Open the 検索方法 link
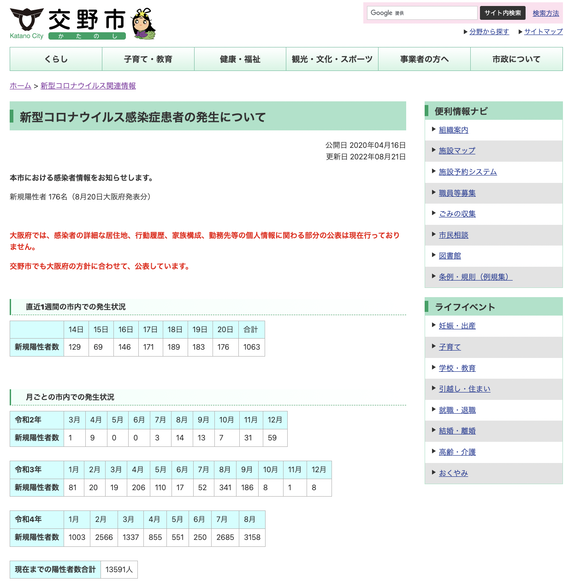The height and width of the screenshot is (586, 580). pyautogui.click(x=546, y=13)
